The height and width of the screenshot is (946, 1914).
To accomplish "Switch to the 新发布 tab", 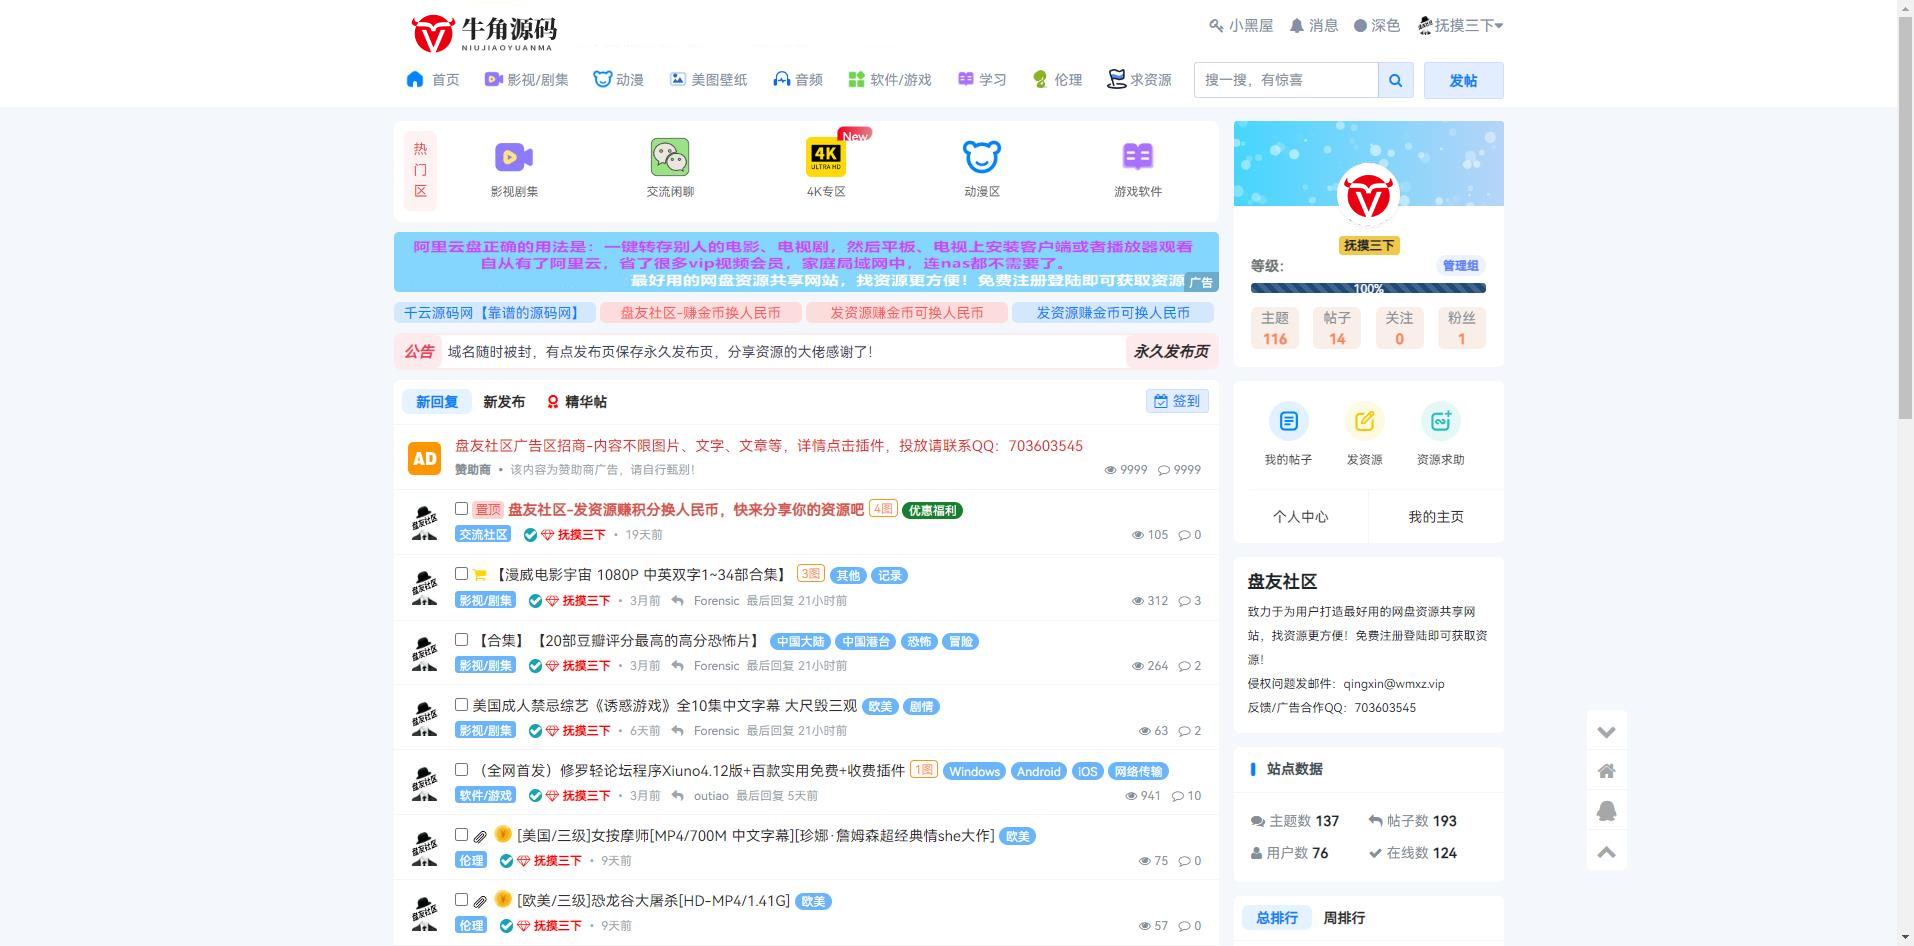I will tap(502, 401).
